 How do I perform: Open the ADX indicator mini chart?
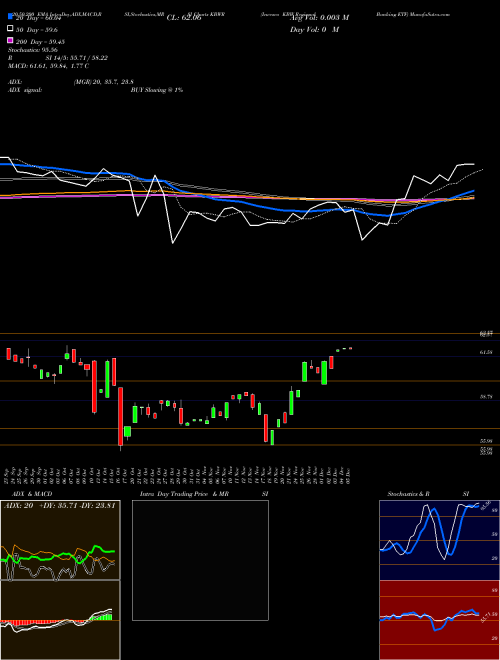tap(60, 540)
